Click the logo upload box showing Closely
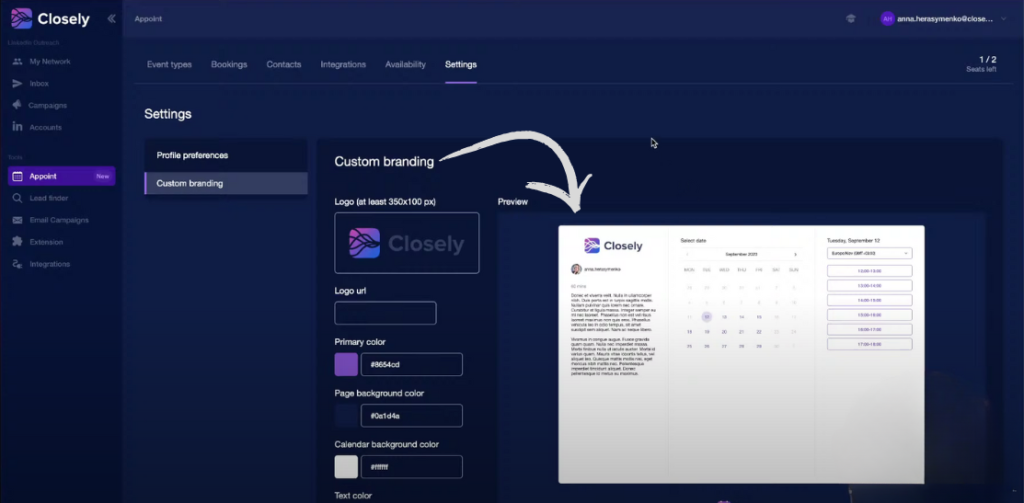Image resolution: width=1024 pixels, height=503 pixels. click(407, 243)
